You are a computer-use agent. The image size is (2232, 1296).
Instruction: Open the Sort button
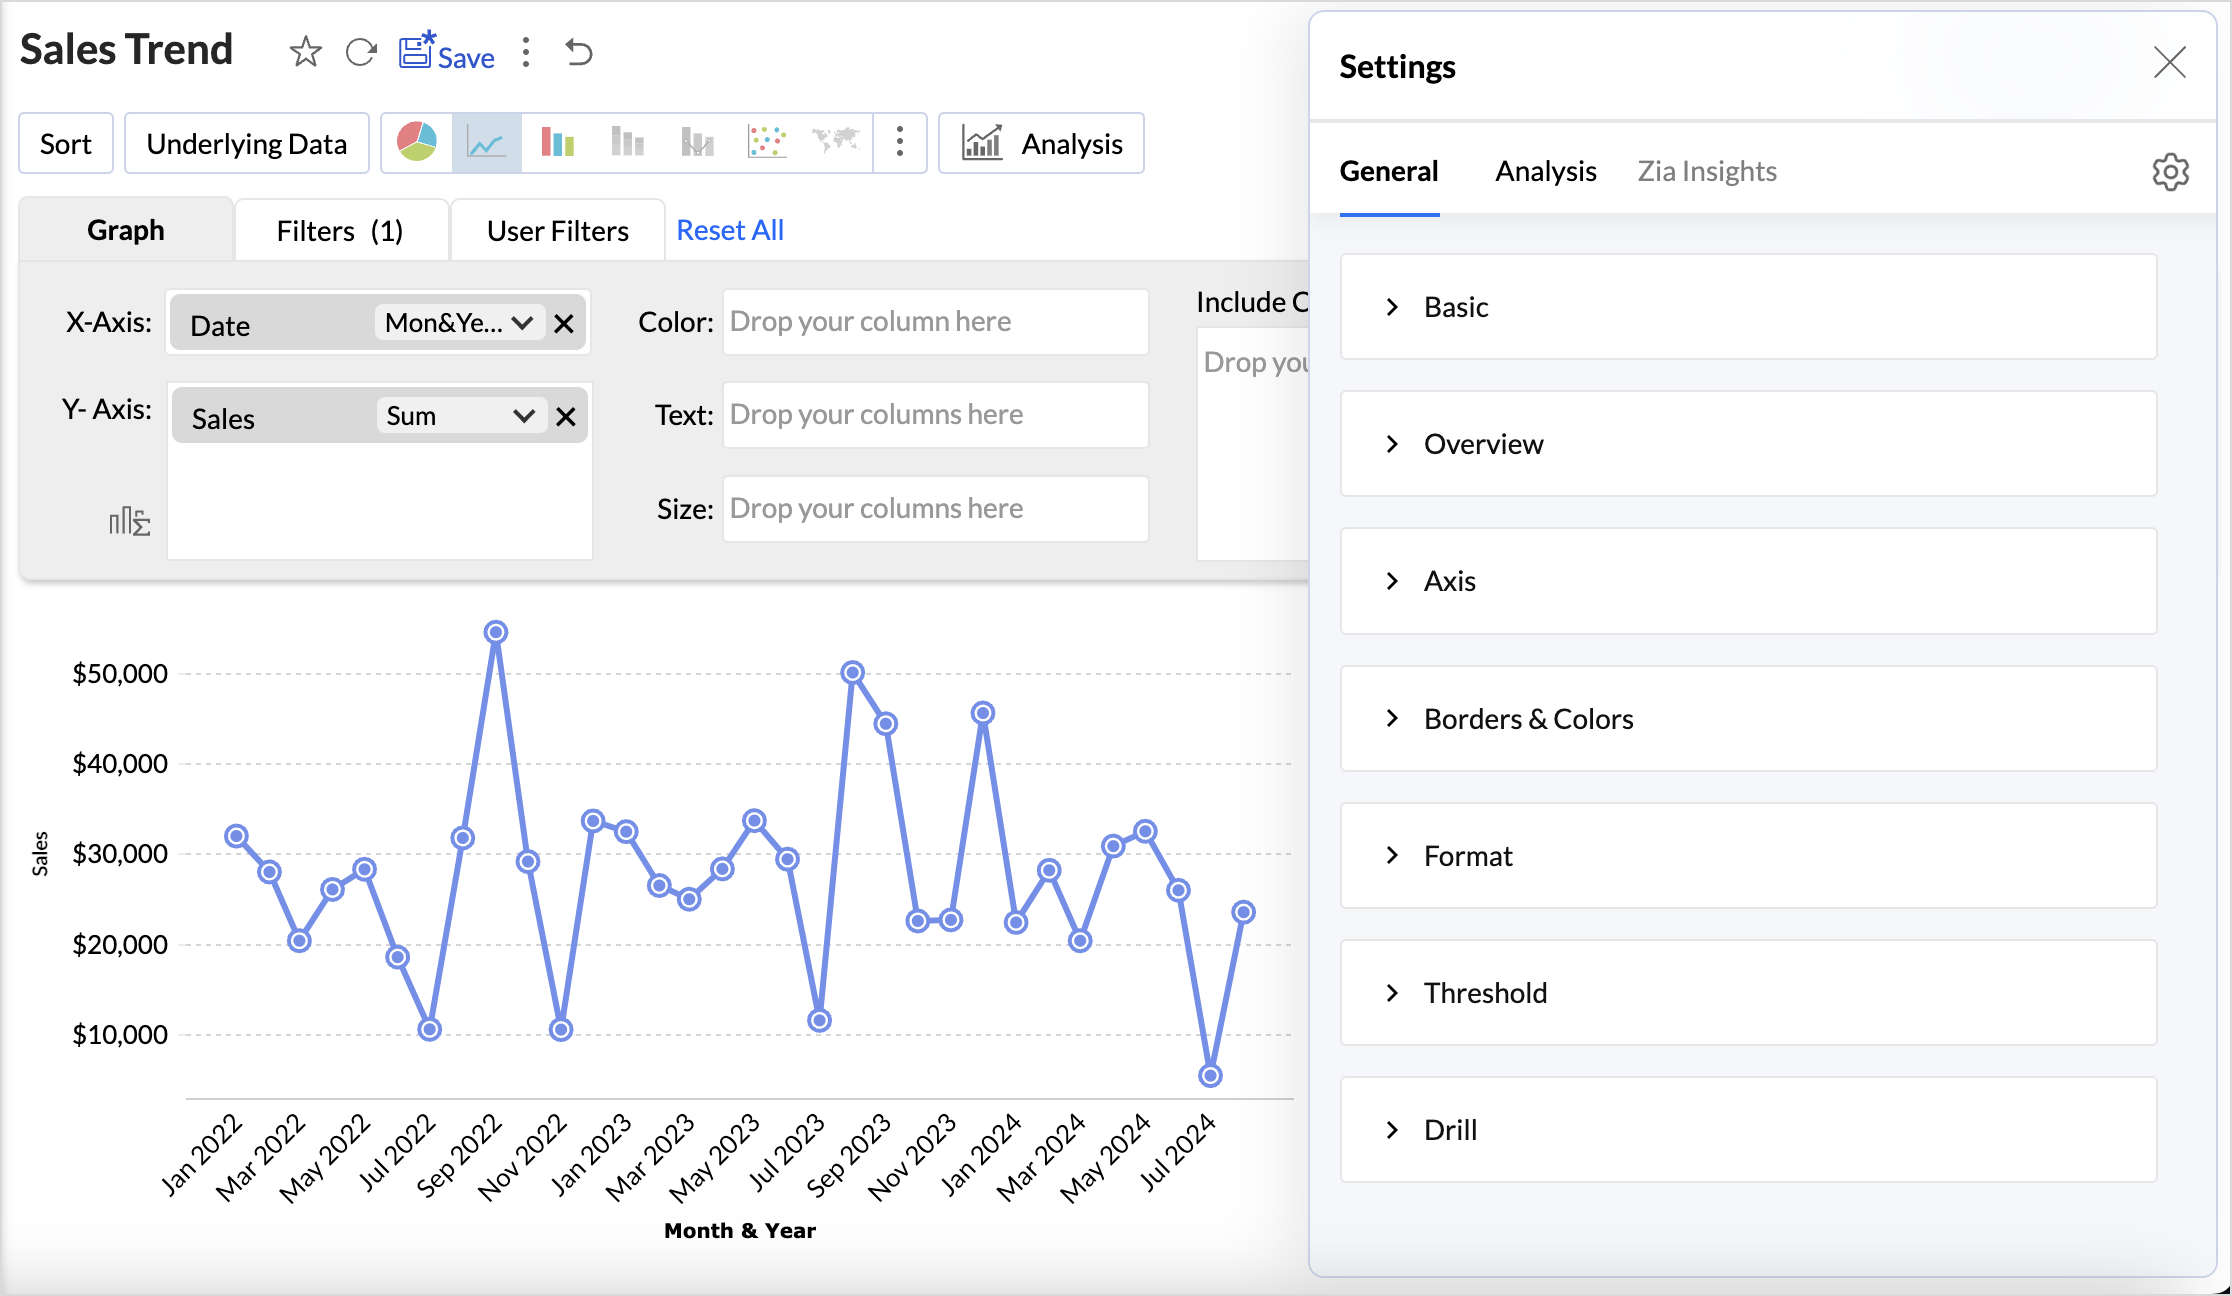66,144
